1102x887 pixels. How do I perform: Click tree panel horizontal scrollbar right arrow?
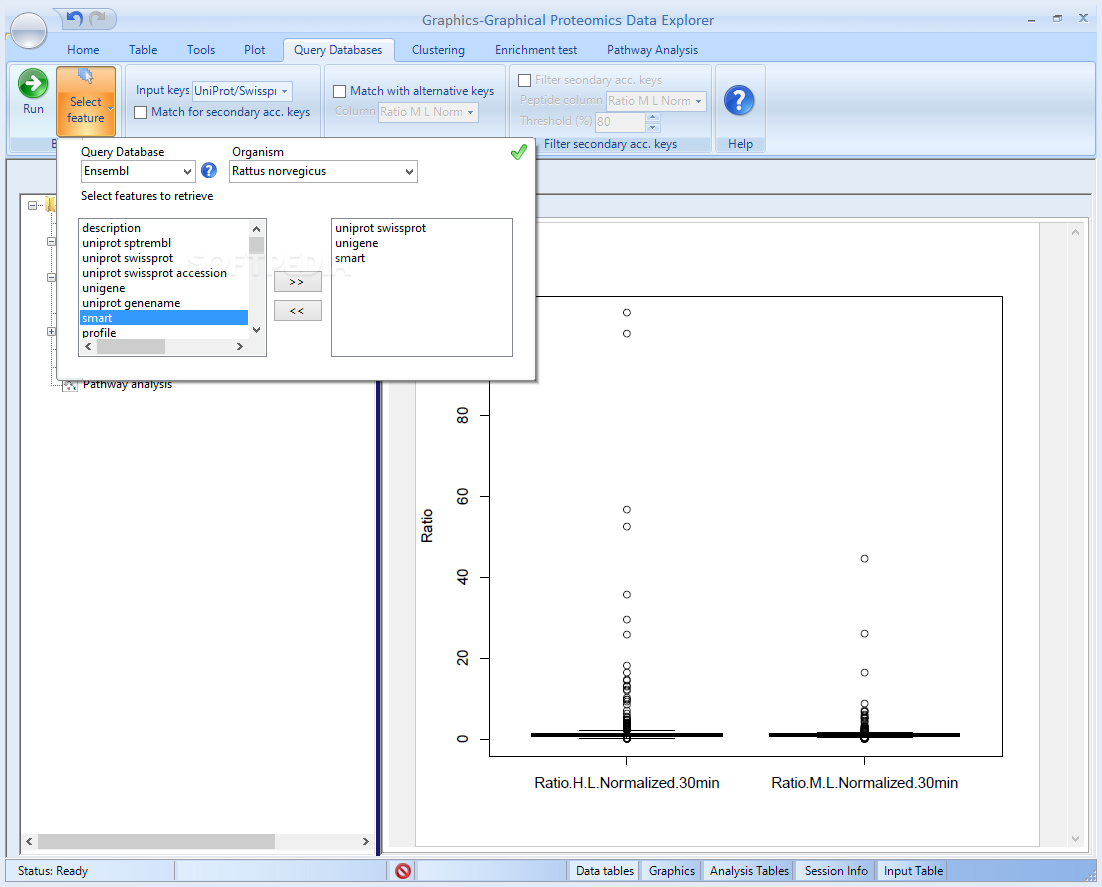click(x=365, y=841)
